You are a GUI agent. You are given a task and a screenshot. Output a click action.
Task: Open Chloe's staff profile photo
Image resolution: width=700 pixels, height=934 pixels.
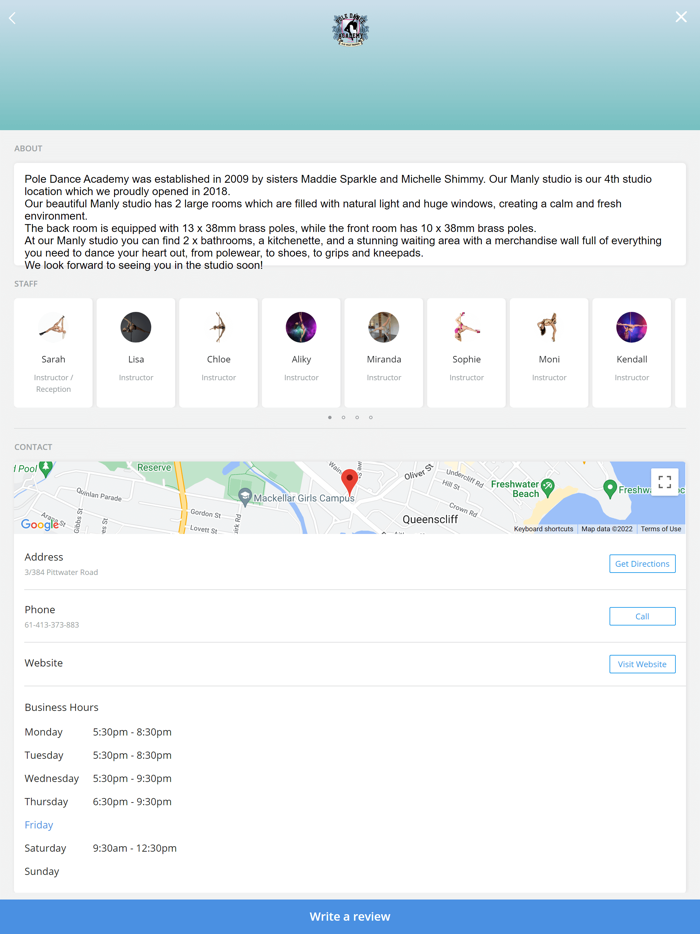coord(219,327)
